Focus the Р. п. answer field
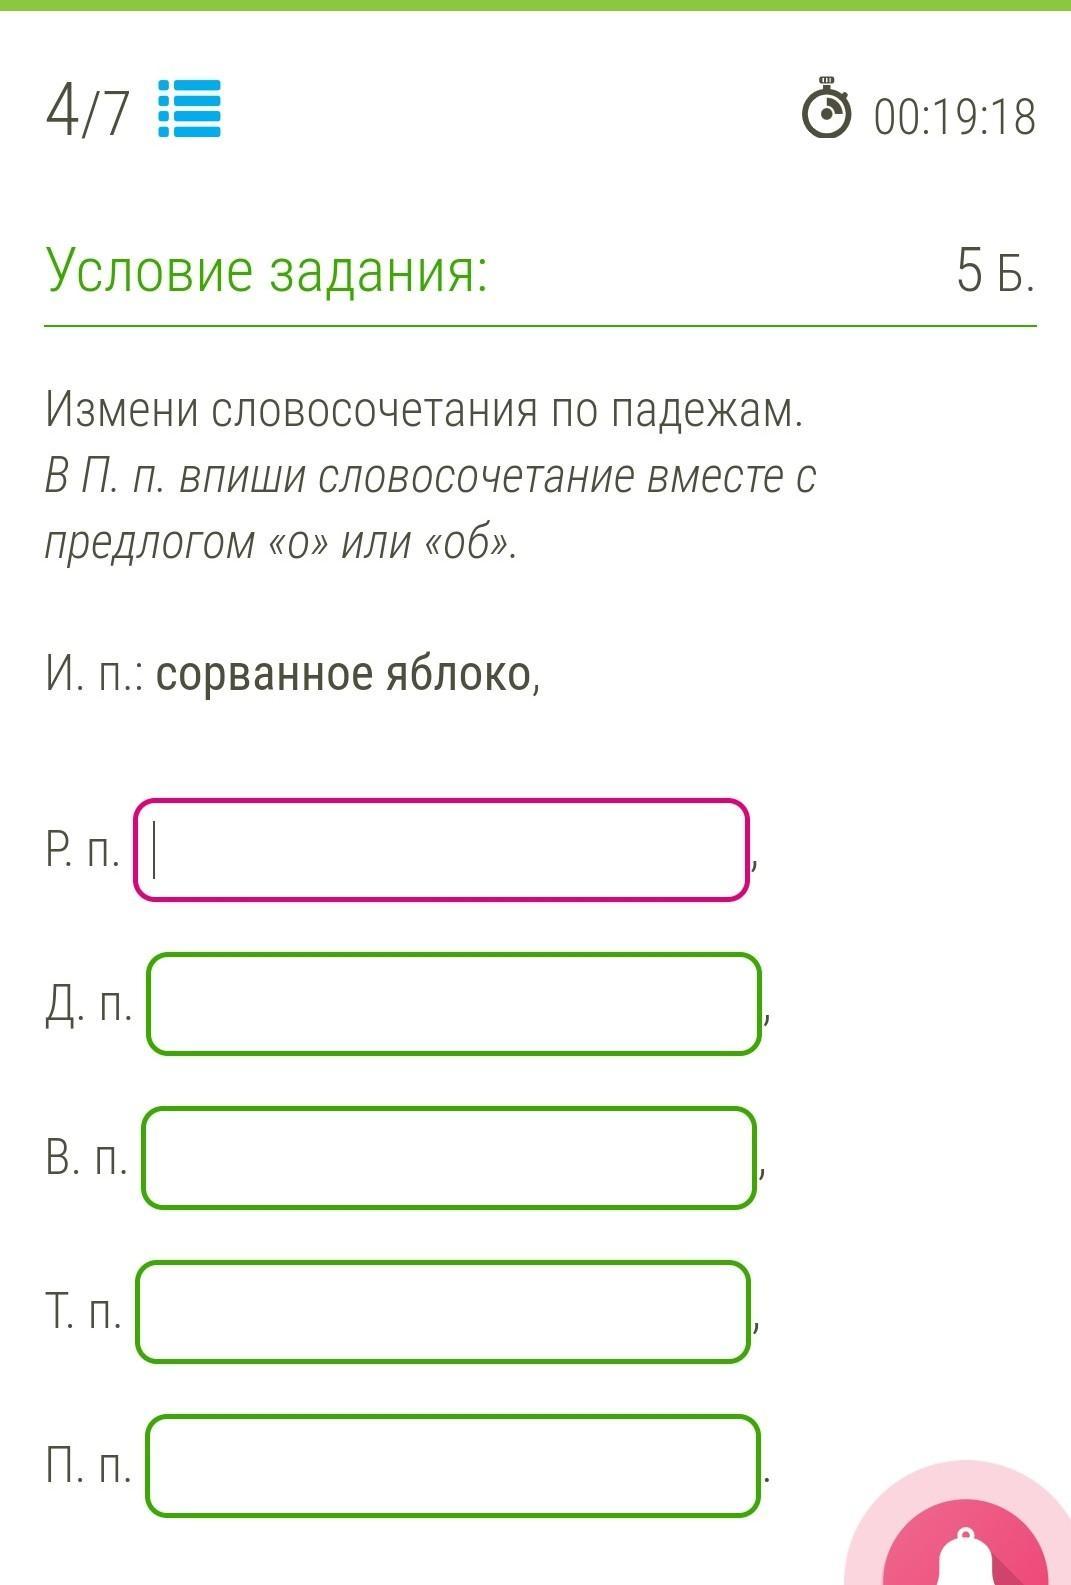Screen dimensions: 1071x1585 441,850
